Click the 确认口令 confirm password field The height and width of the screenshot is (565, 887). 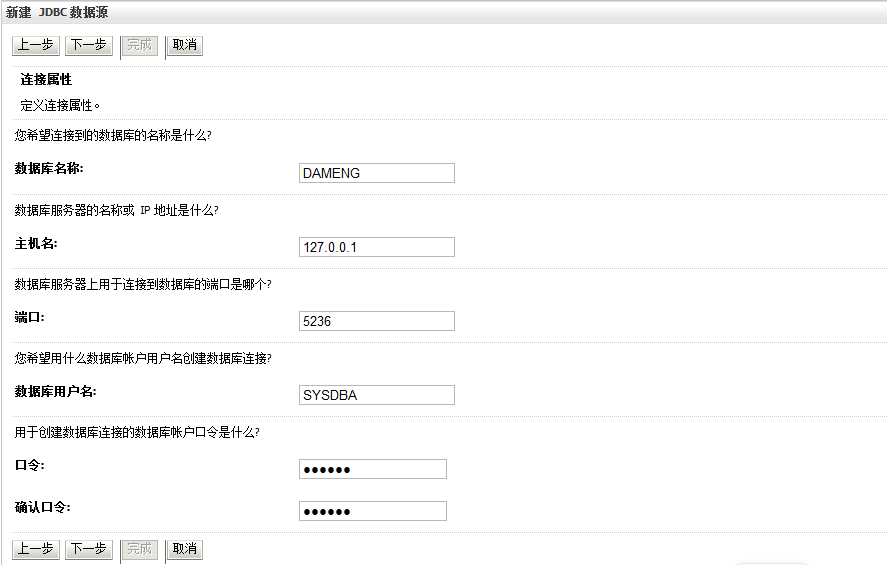[373, 511]
